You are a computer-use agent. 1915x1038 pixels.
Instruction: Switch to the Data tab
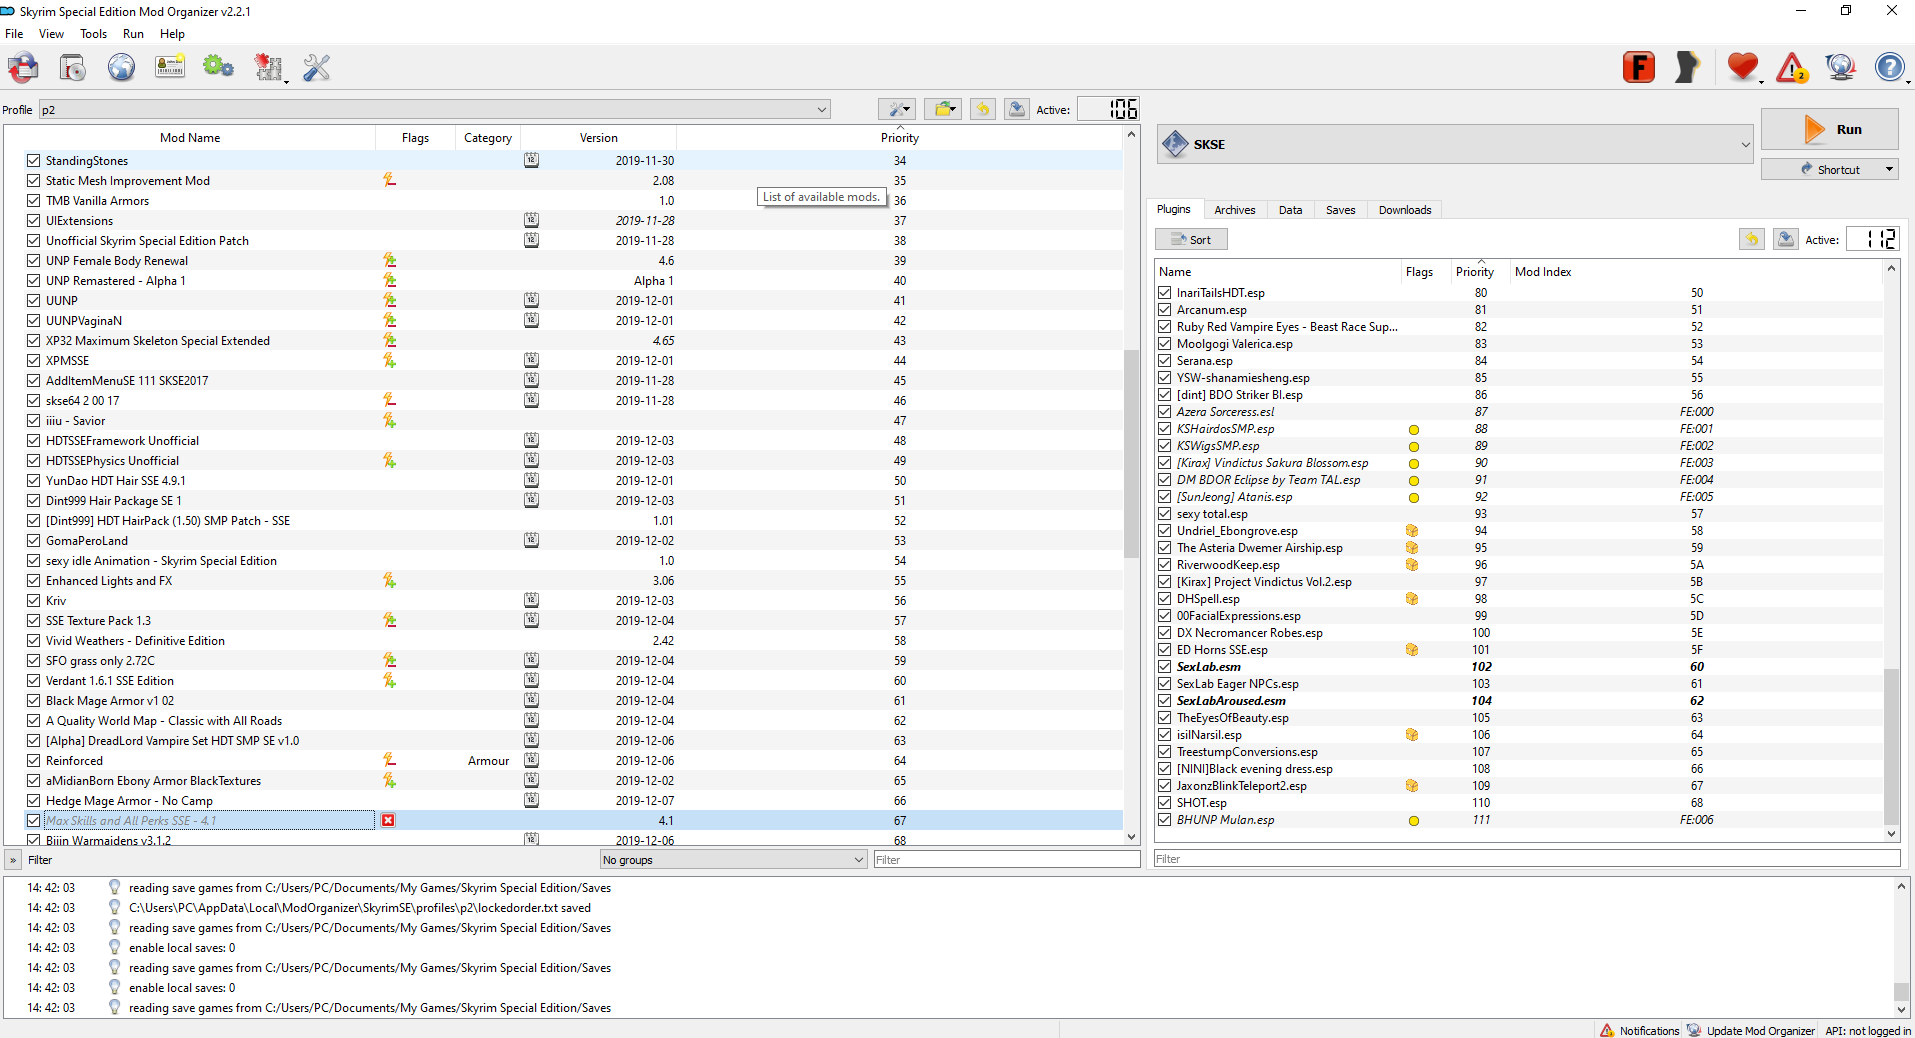click(1290, 210)
